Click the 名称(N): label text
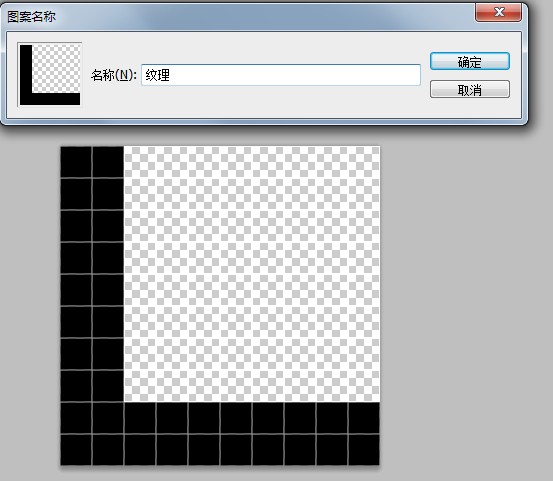The image size is (553, 481). tap(114, 75)
